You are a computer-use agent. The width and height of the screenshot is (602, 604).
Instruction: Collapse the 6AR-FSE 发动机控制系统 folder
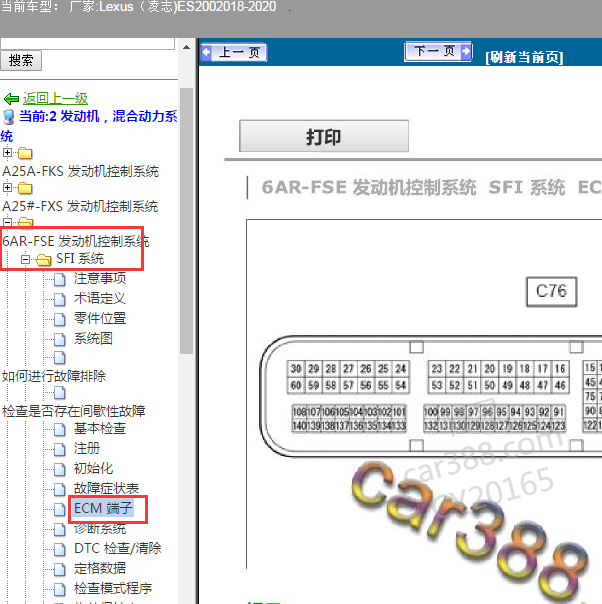(x=7, y=222)
